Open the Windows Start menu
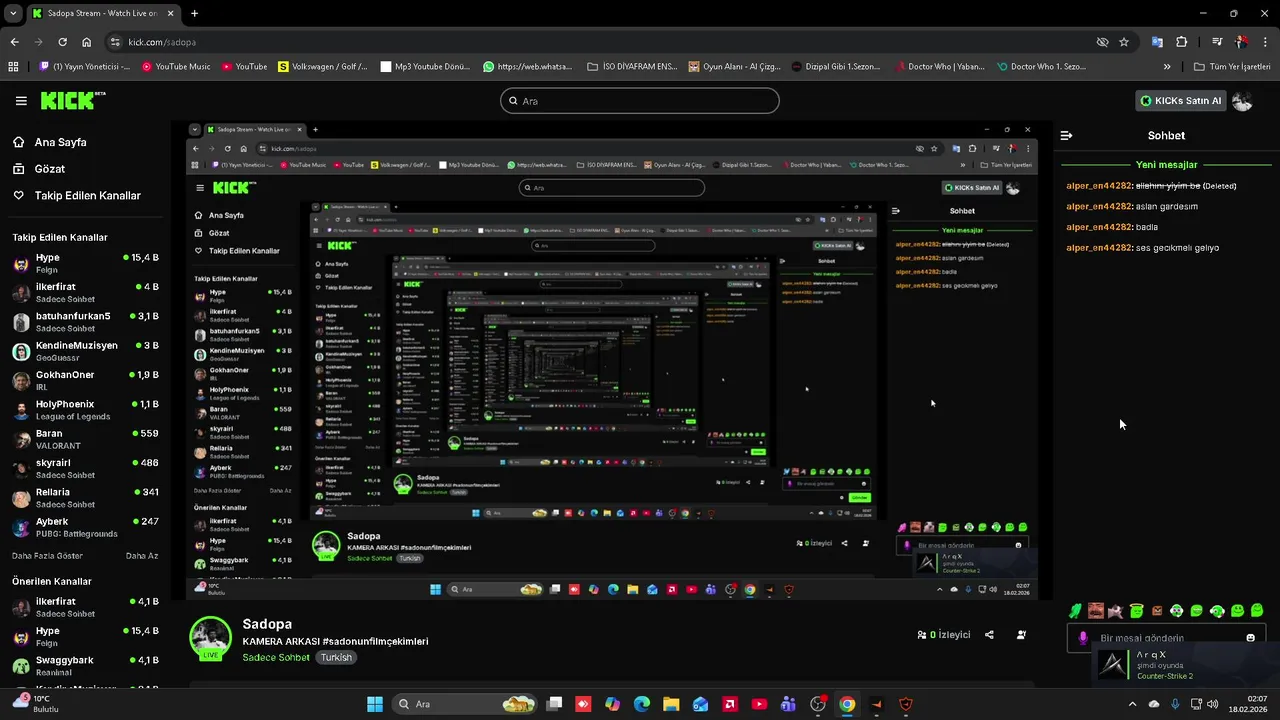 [375, 704]
